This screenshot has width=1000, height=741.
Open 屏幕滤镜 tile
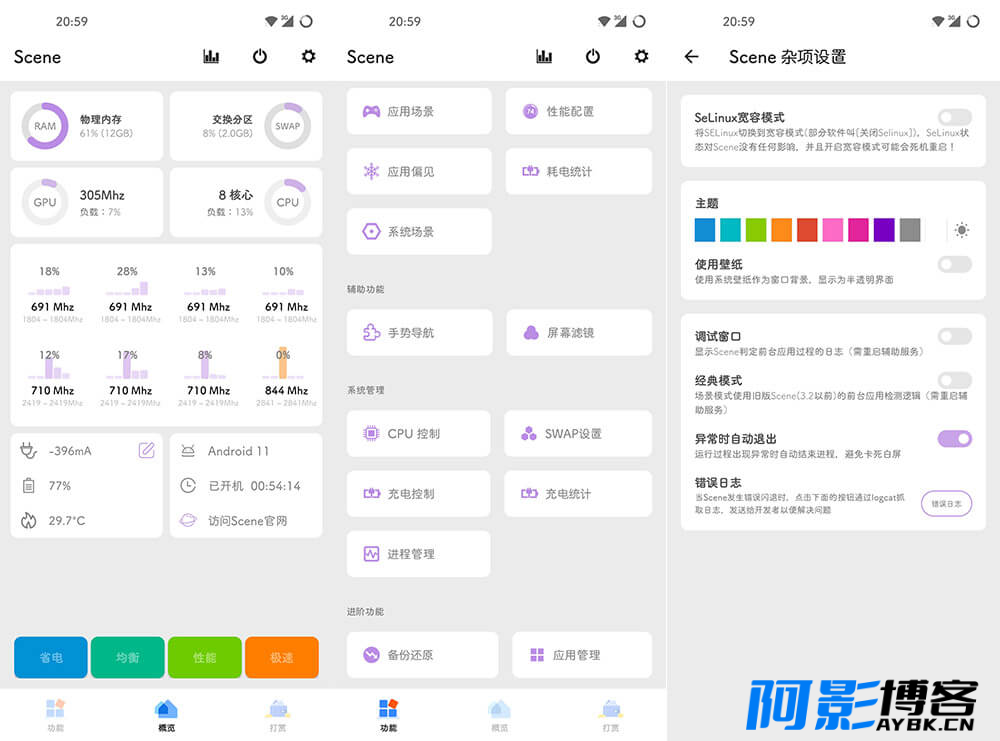(x=578, y=332)
